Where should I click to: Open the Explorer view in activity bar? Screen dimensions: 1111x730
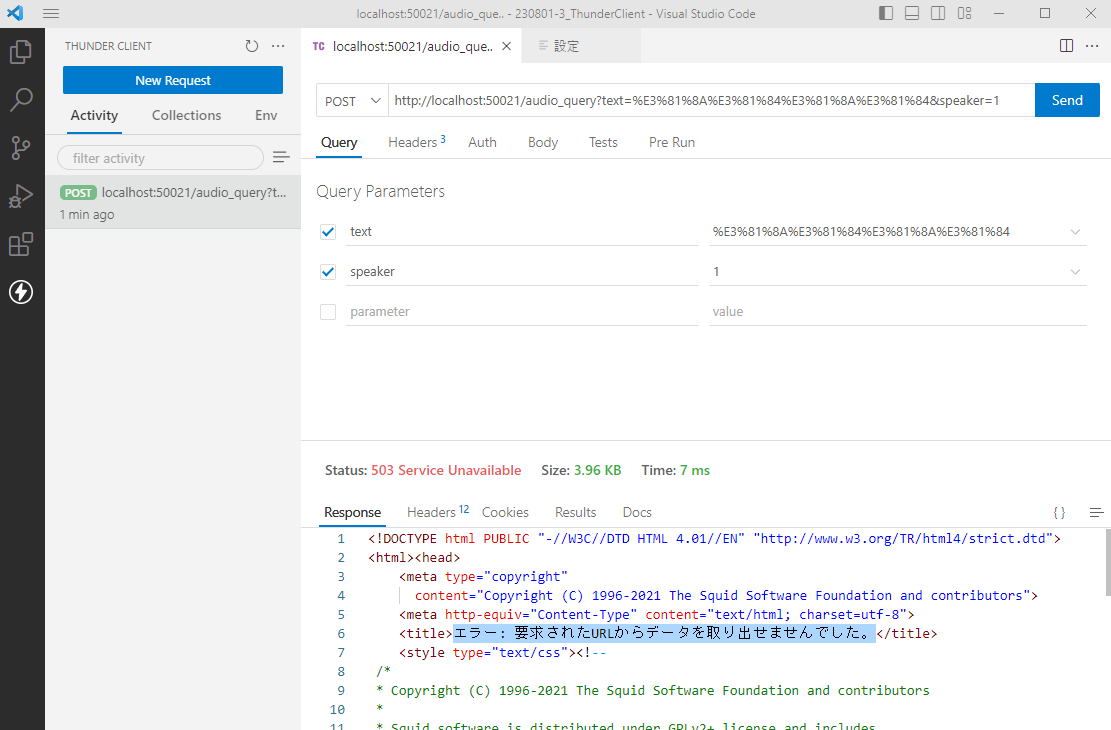point(21,52)
